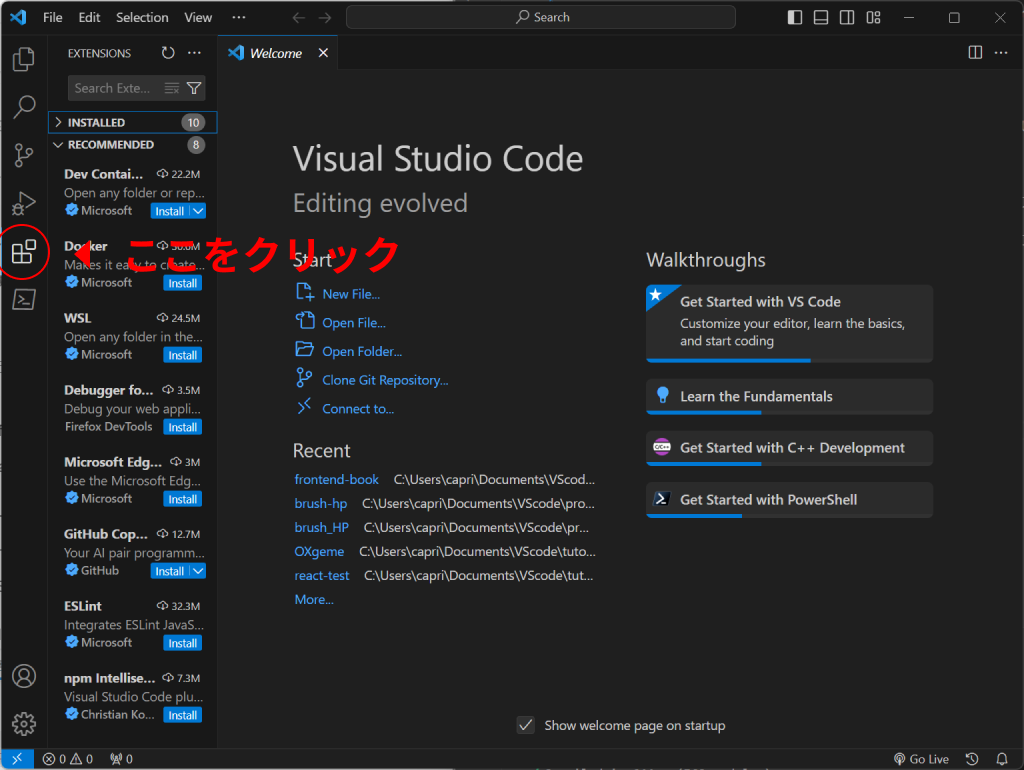Refresh the extensions list

[168, 53]
